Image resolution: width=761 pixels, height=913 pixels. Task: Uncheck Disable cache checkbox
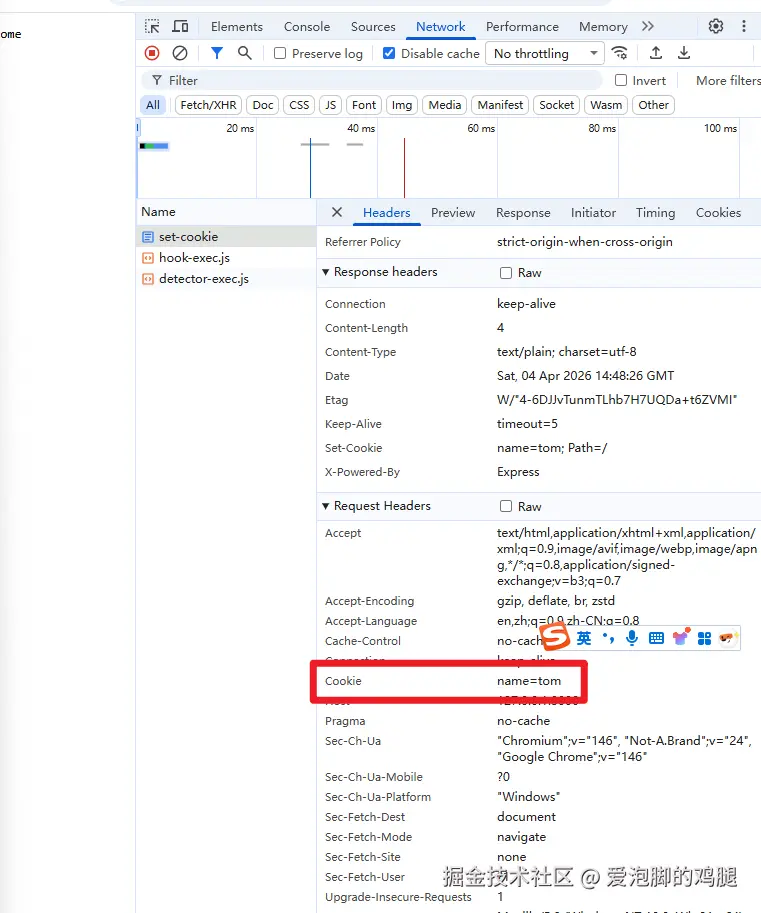click(x=388, y=54)
